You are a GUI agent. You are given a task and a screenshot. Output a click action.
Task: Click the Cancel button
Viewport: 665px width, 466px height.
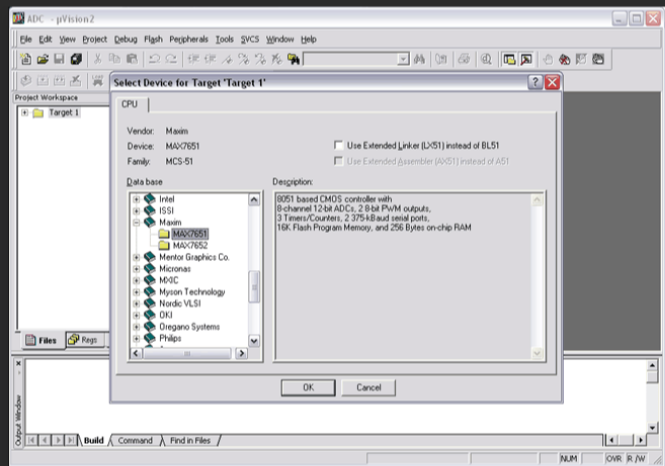click(x=369, y=388)
